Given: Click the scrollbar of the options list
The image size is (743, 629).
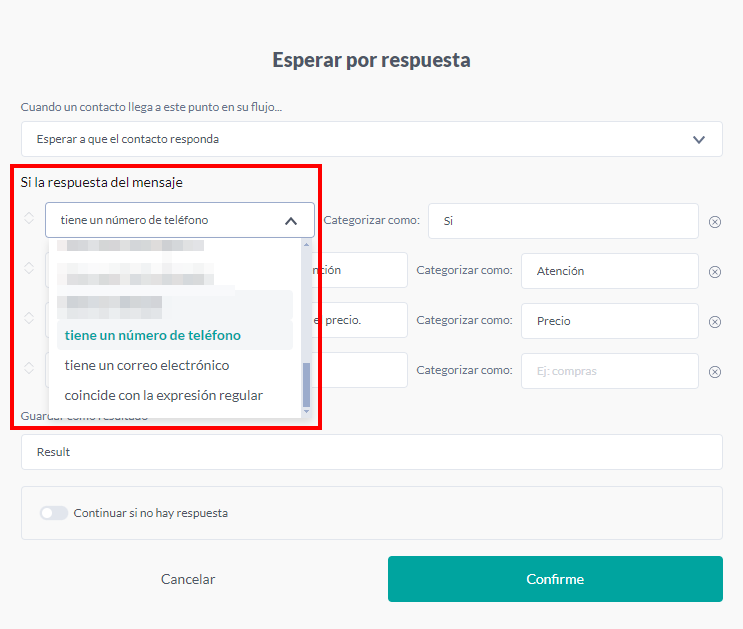Looking at the screenshot, I should coord(306,385).
